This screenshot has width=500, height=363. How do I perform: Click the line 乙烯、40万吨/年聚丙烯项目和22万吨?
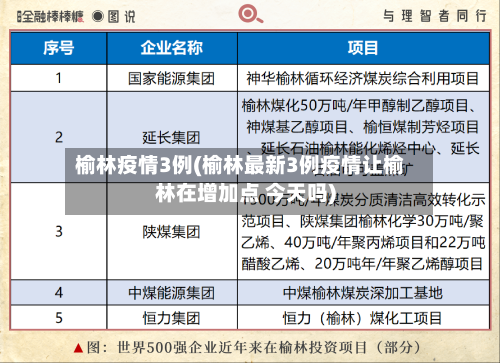[x=363, y=242]
